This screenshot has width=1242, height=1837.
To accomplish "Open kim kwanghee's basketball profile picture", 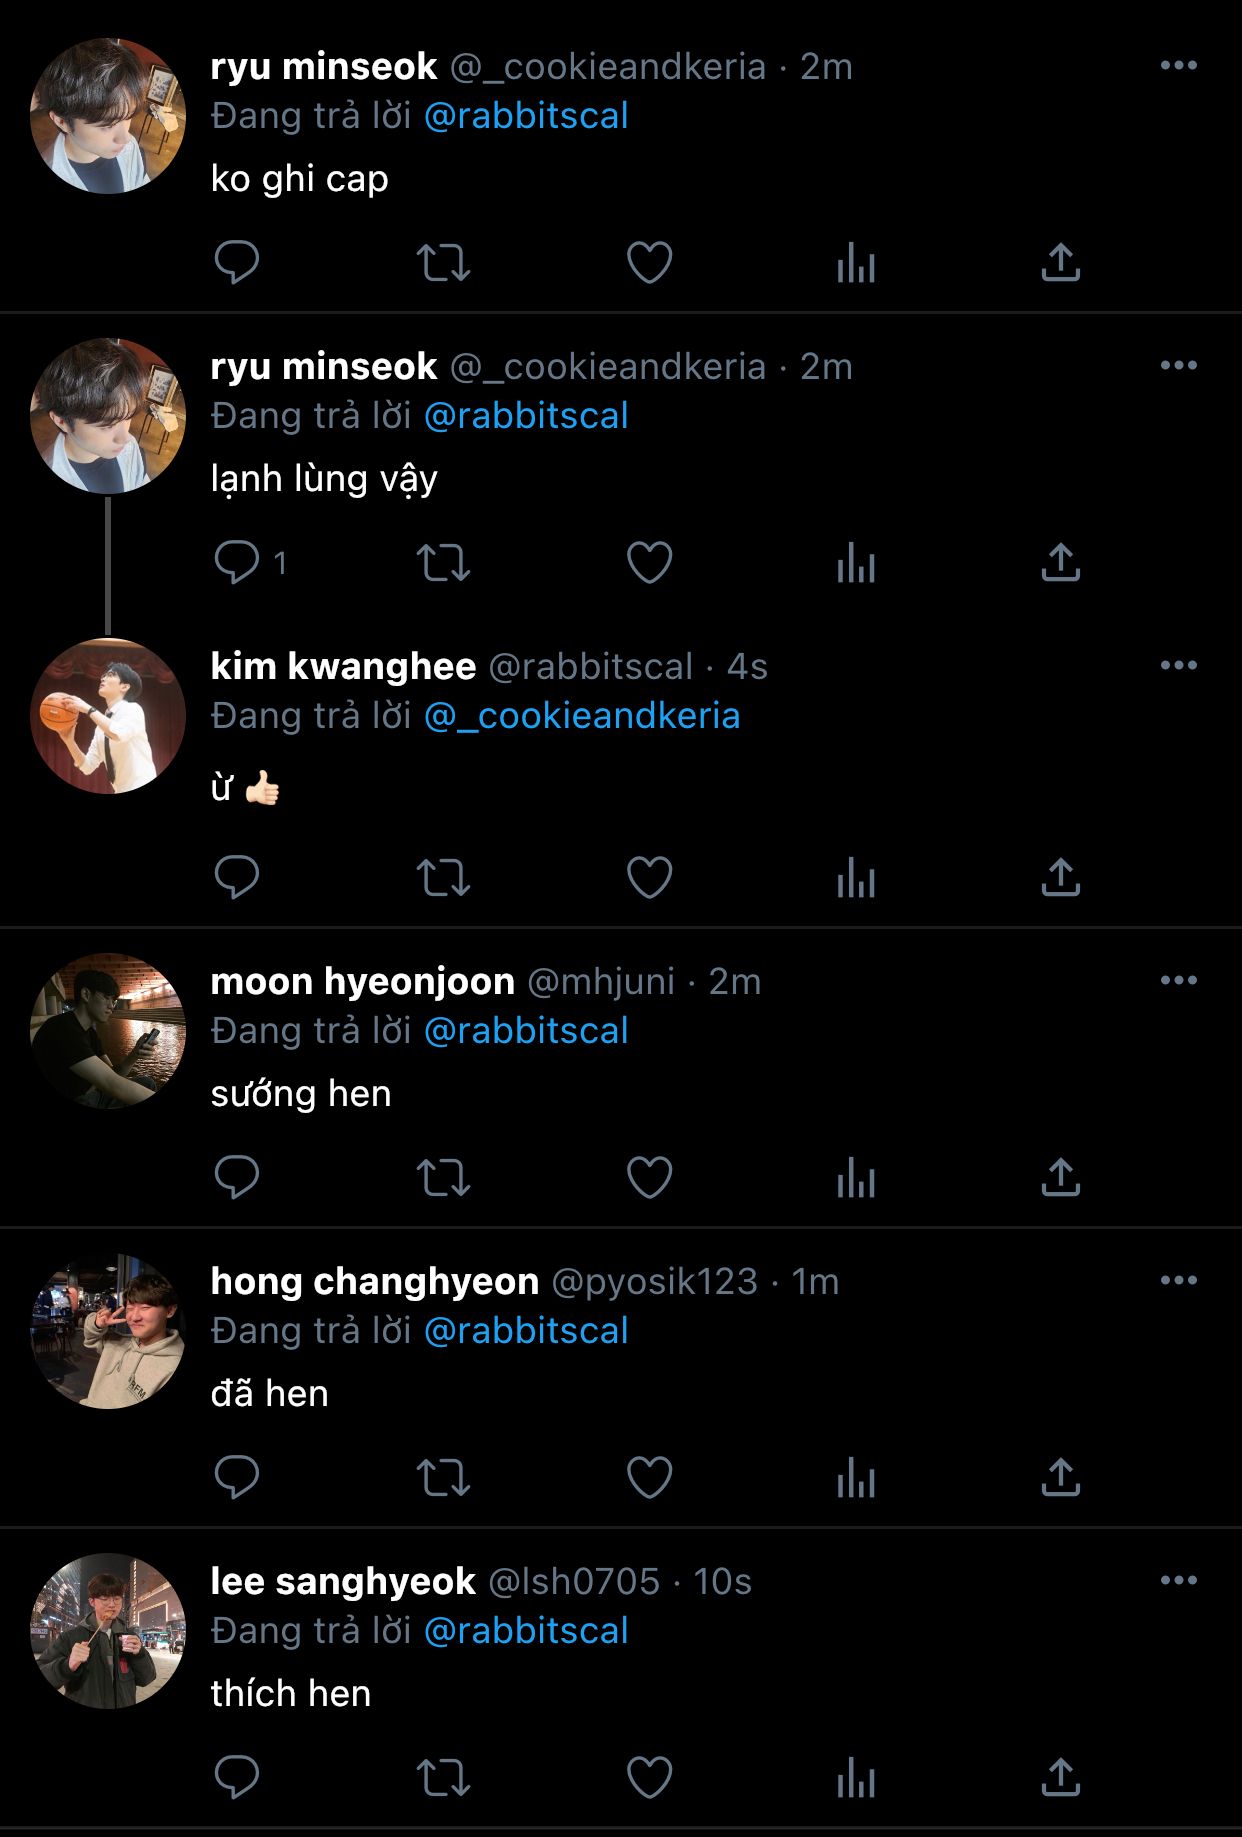I will click(x=108, y=716).
